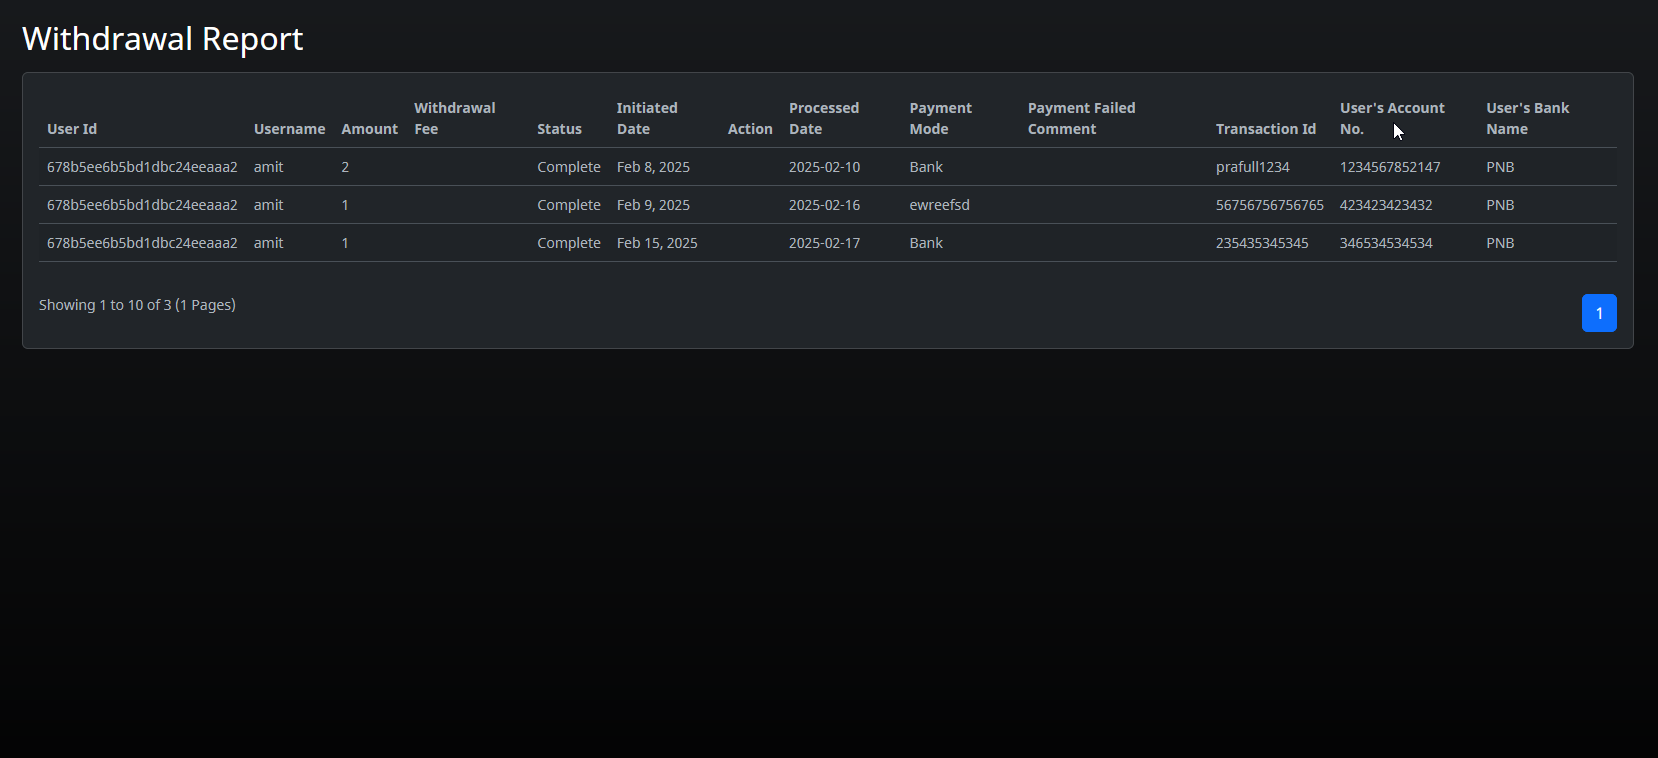The width and height of the screenshot is (1658, 758).
Task: Click the User's Bank Name header
Action: [x=1527, y=118]
